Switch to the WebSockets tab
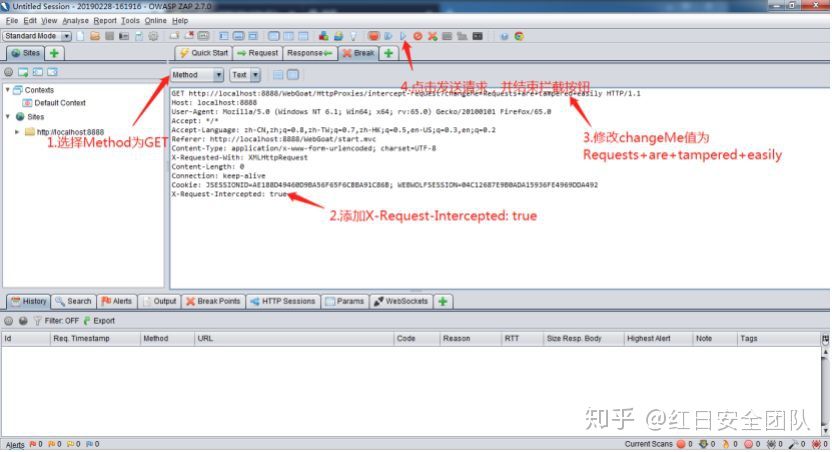 tap(401, 301)
